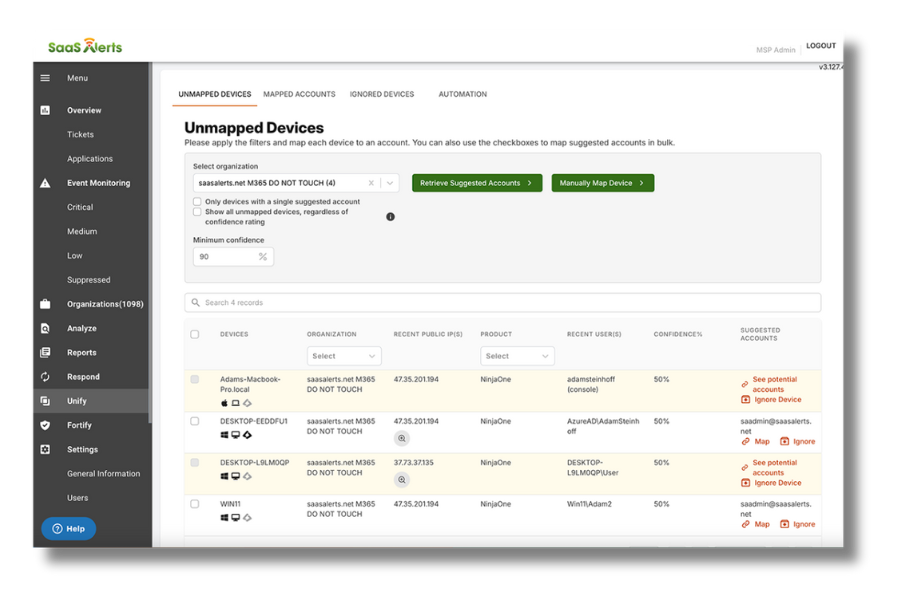
Task: Open Organizations briefcase icon
Action: 45,304
